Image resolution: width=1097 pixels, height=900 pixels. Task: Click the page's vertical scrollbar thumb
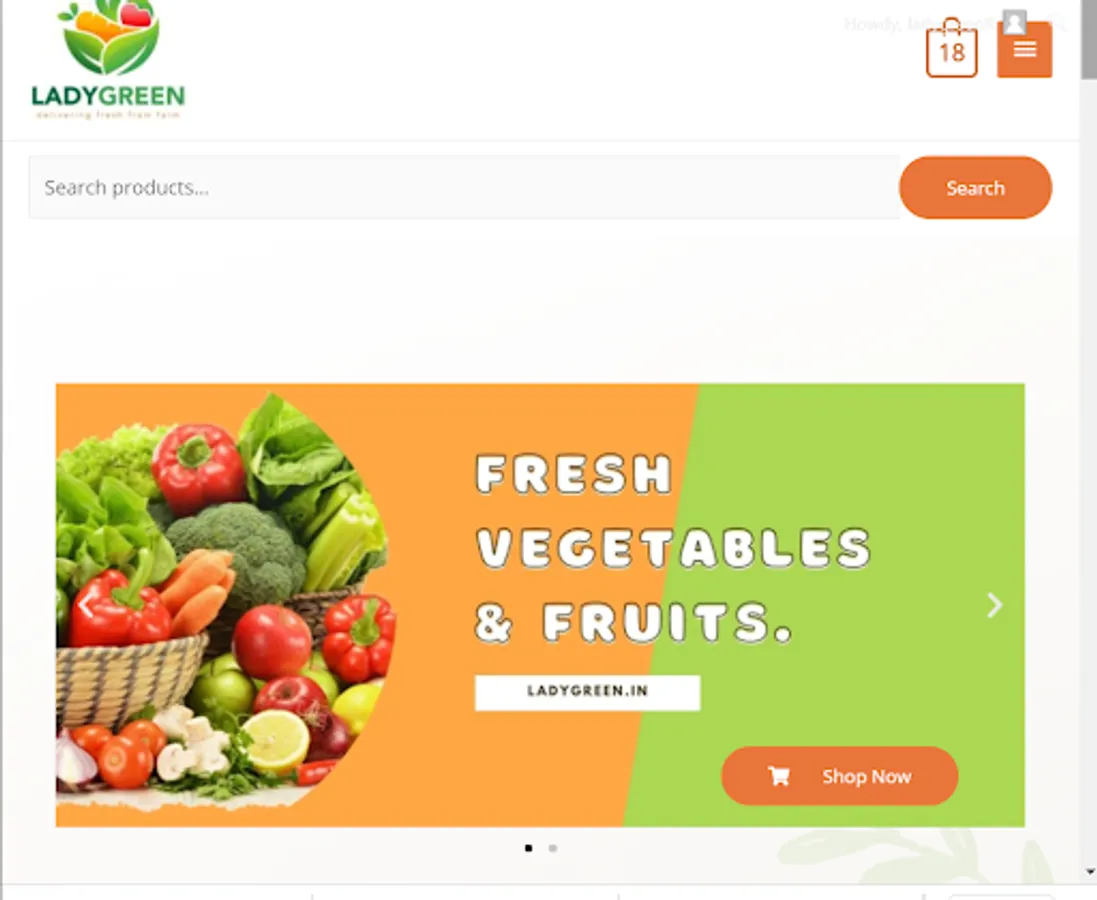(1089, 38)
